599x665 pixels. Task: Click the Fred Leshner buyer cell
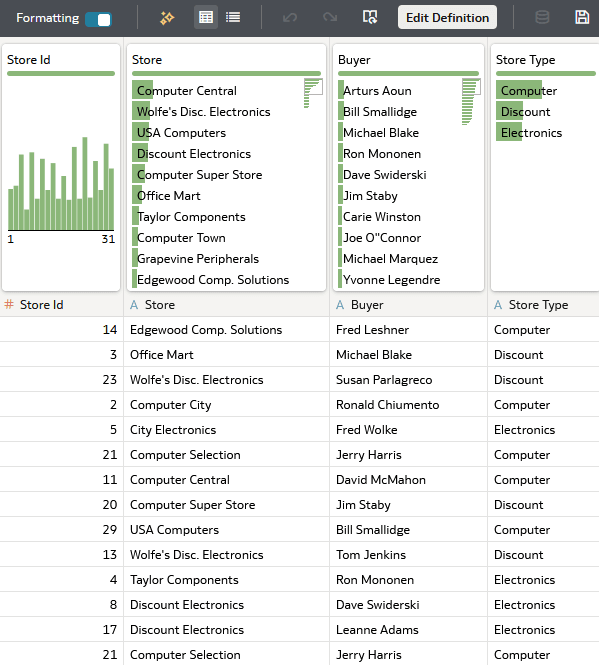point(409,330)
